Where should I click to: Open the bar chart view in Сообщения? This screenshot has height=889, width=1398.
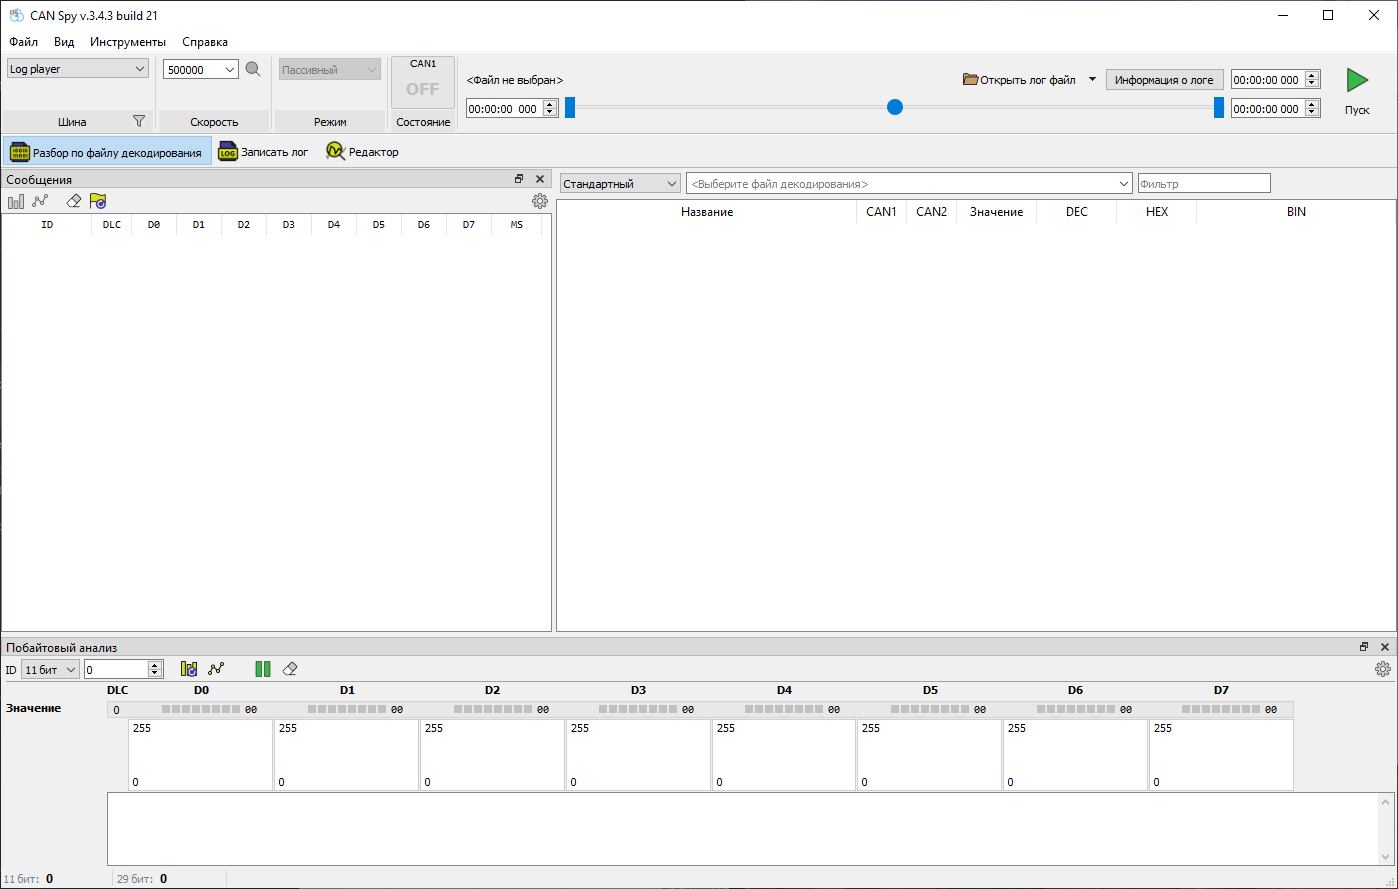[16, 201]
